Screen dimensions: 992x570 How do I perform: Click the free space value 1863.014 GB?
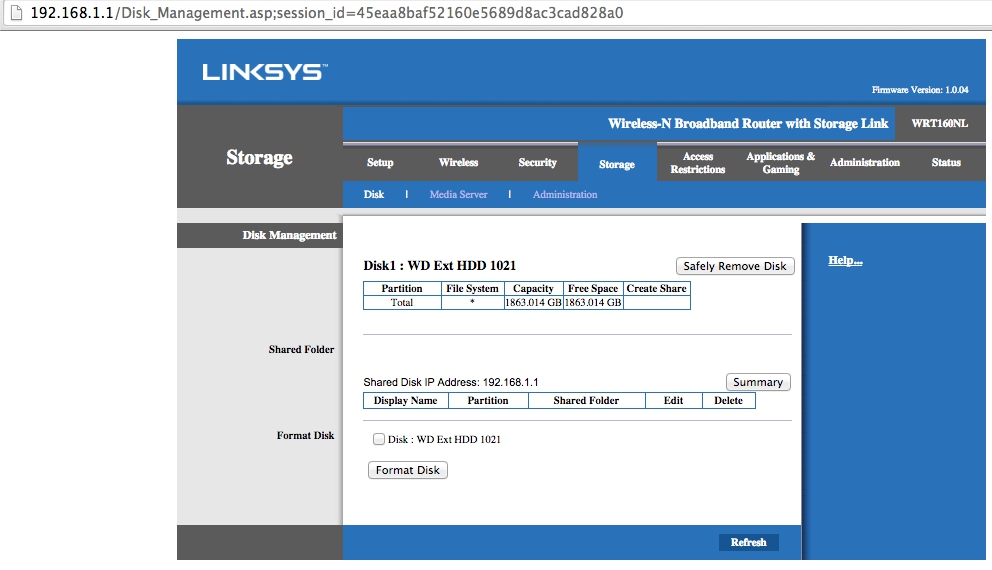(x=593, y=302)
